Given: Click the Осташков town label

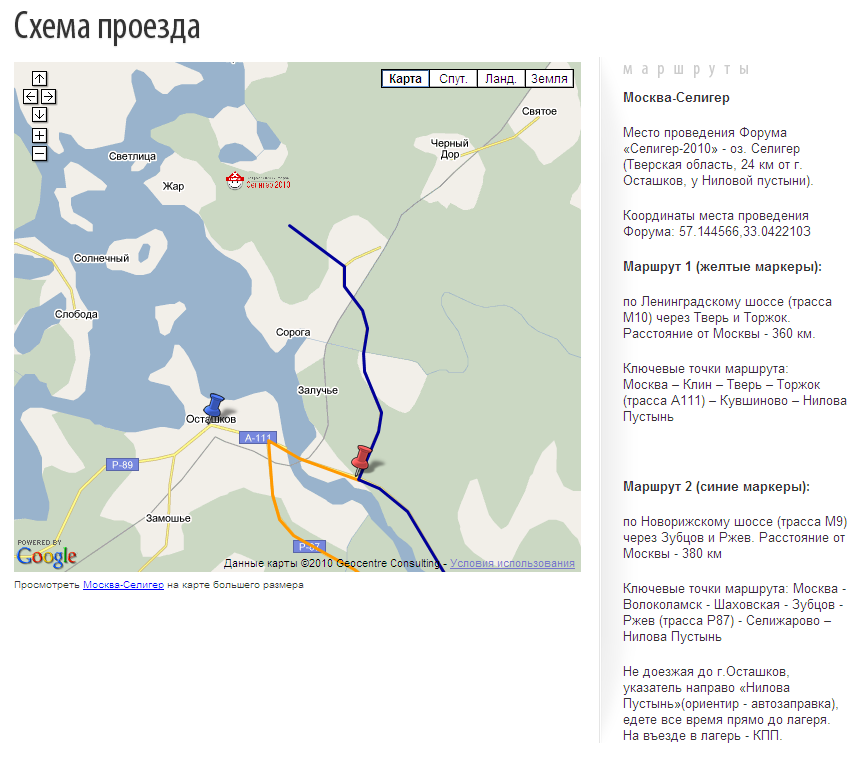Looking at the screenshot, I should pyautogui.click(x=211, y=419).
